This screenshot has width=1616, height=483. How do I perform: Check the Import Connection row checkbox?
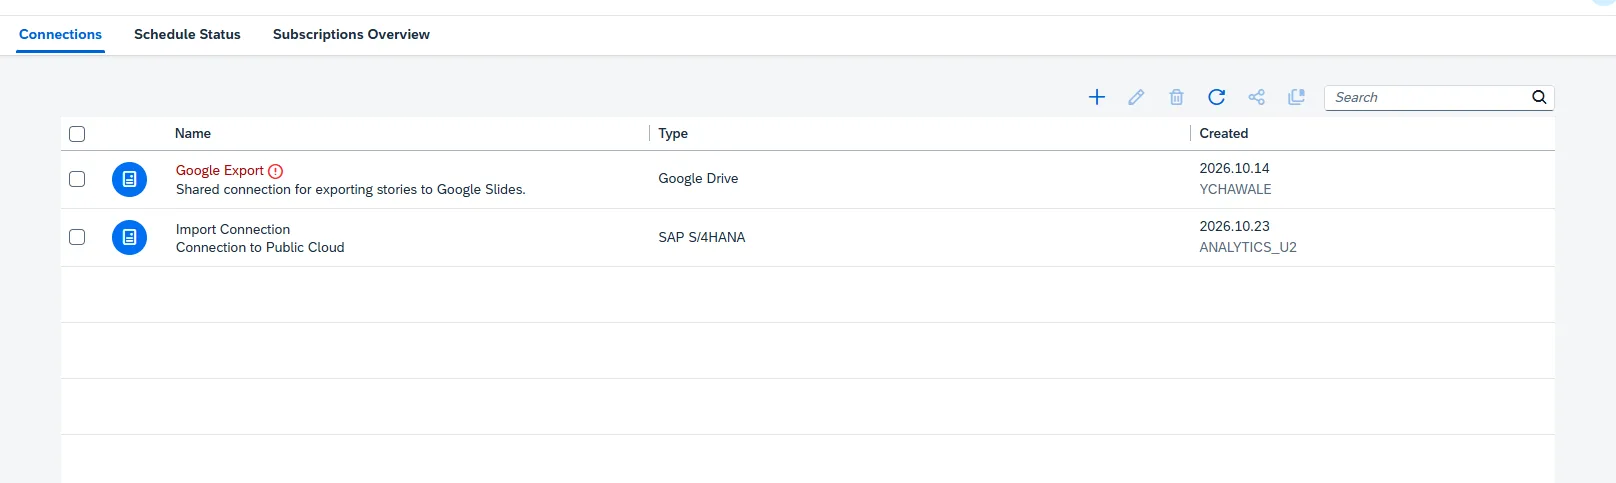pos(77,237)
